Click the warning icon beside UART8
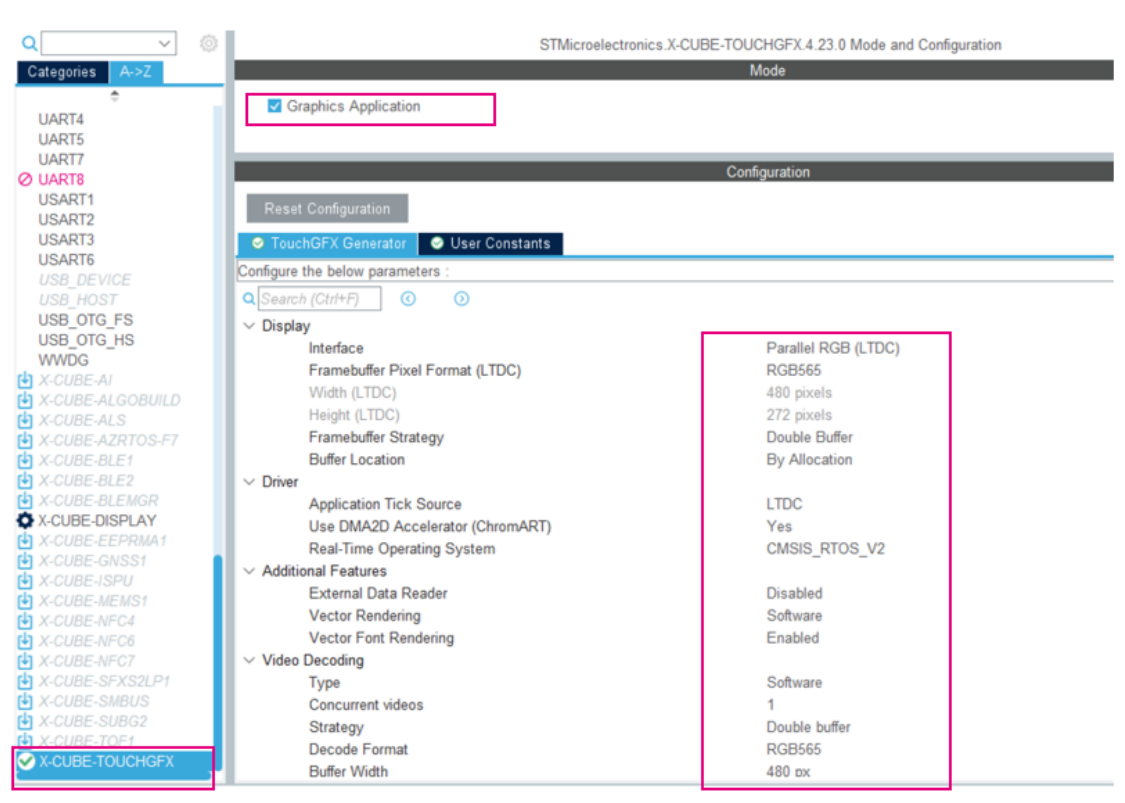 pos(25,179)
